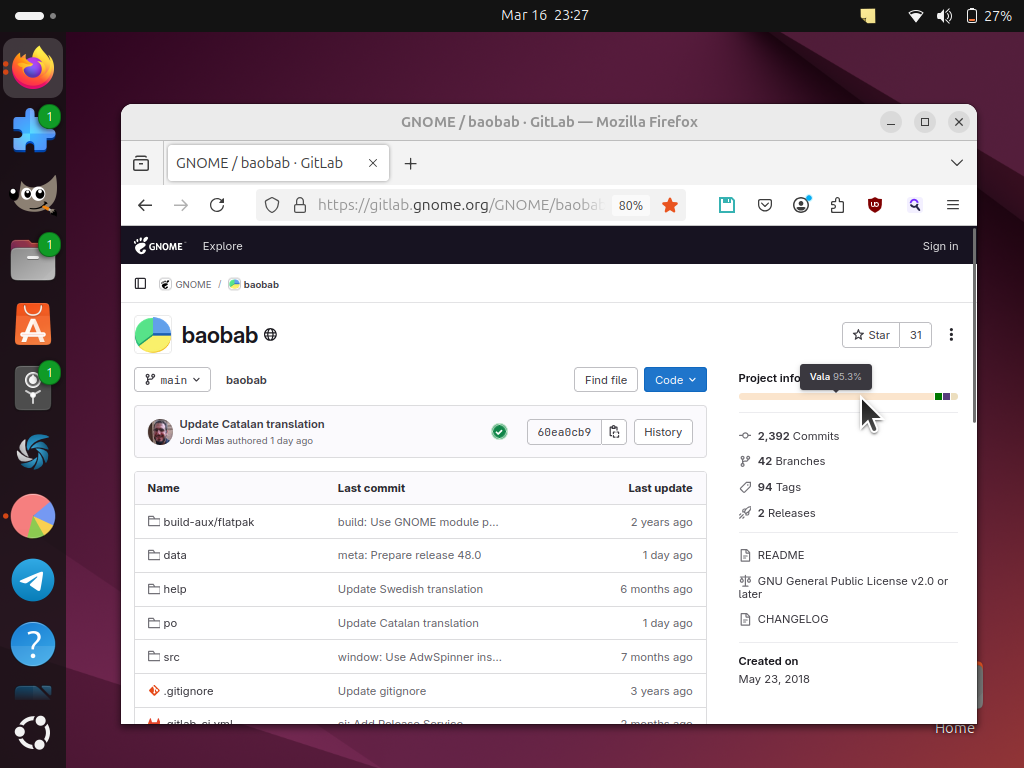Open Firefox from the dock
Image resolution: width=1024 pixels, height=768 pixels.
33,68
